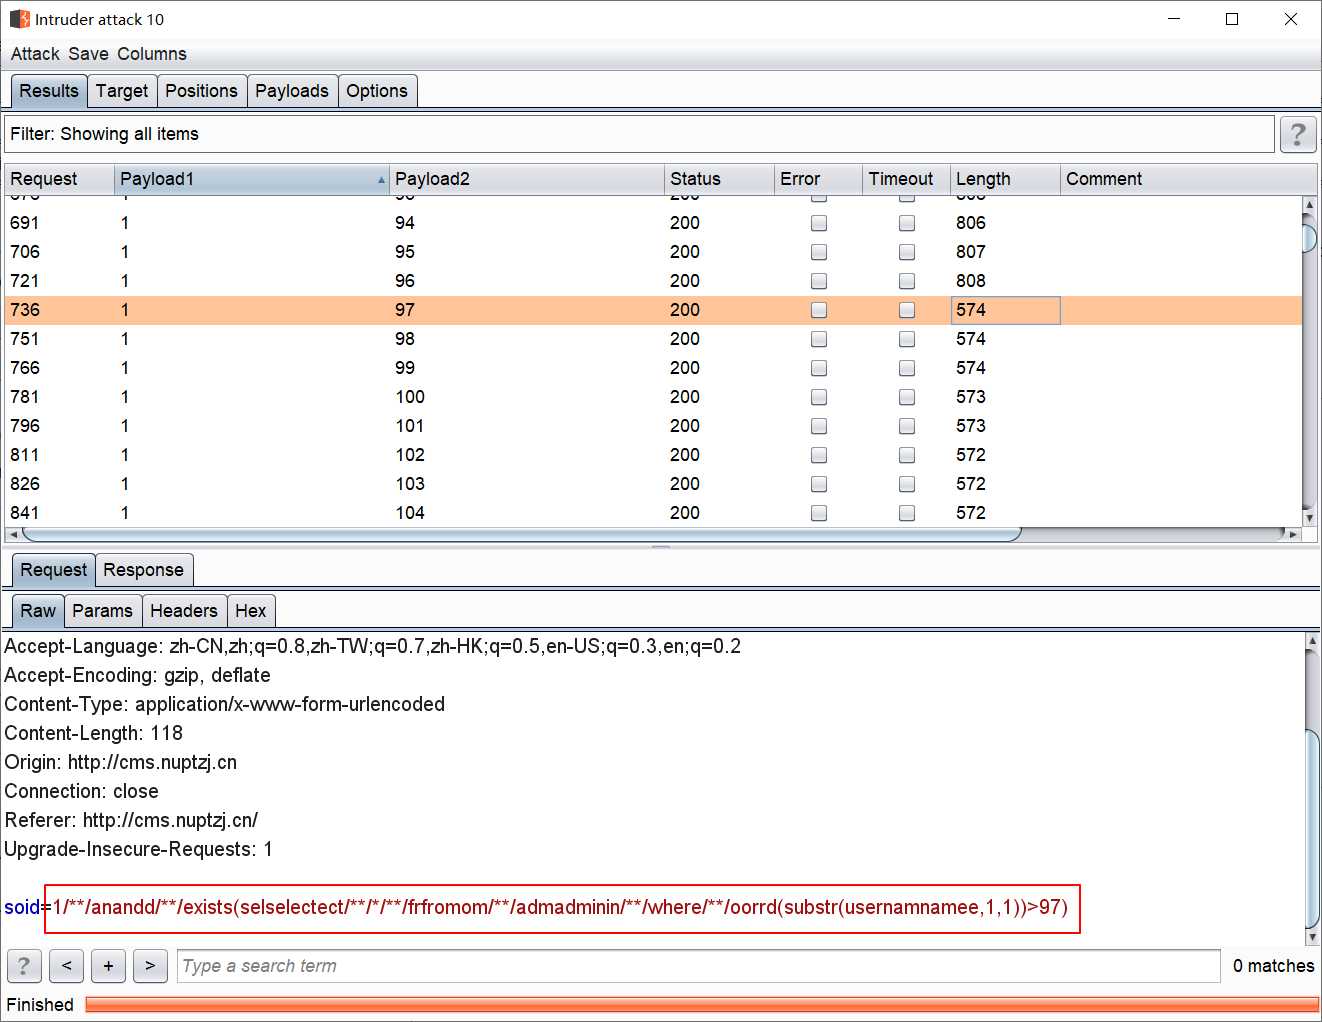The image size is (1322, 1022).
Task: Toggle Error checkbox for request 841
Action: 819,513
